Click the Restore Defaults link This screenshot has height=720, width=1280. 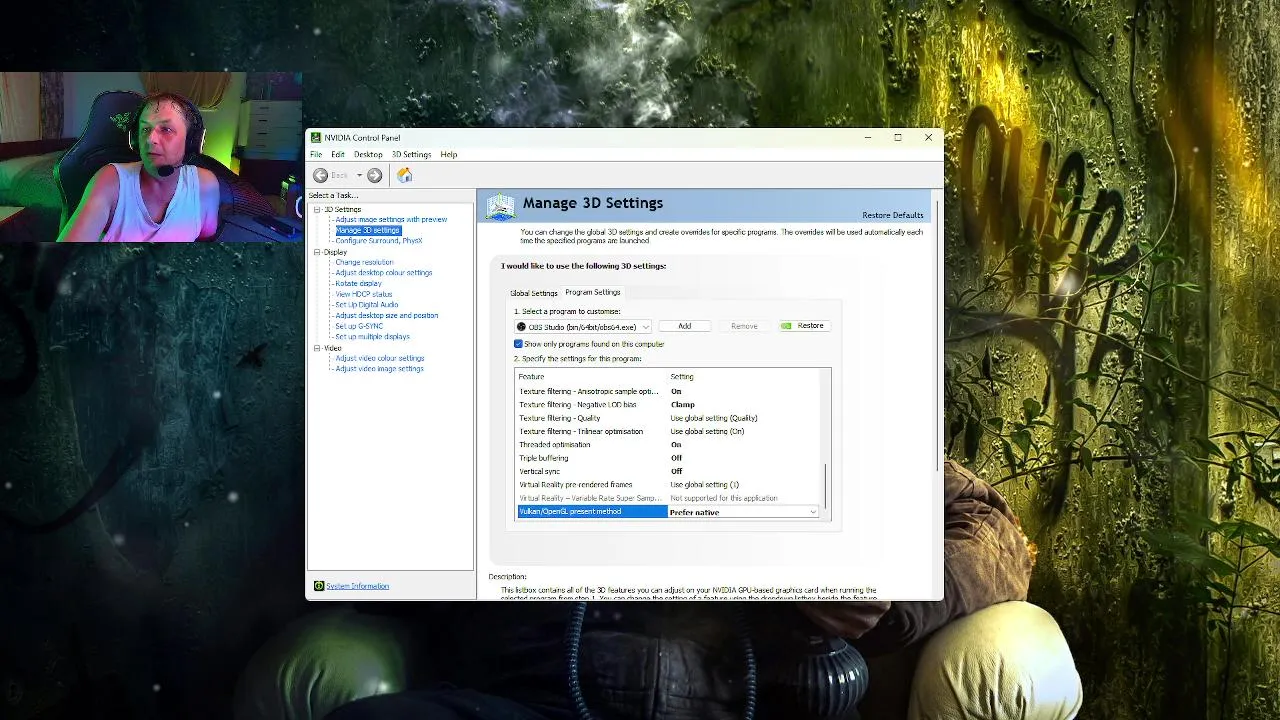tap(893, 215)
